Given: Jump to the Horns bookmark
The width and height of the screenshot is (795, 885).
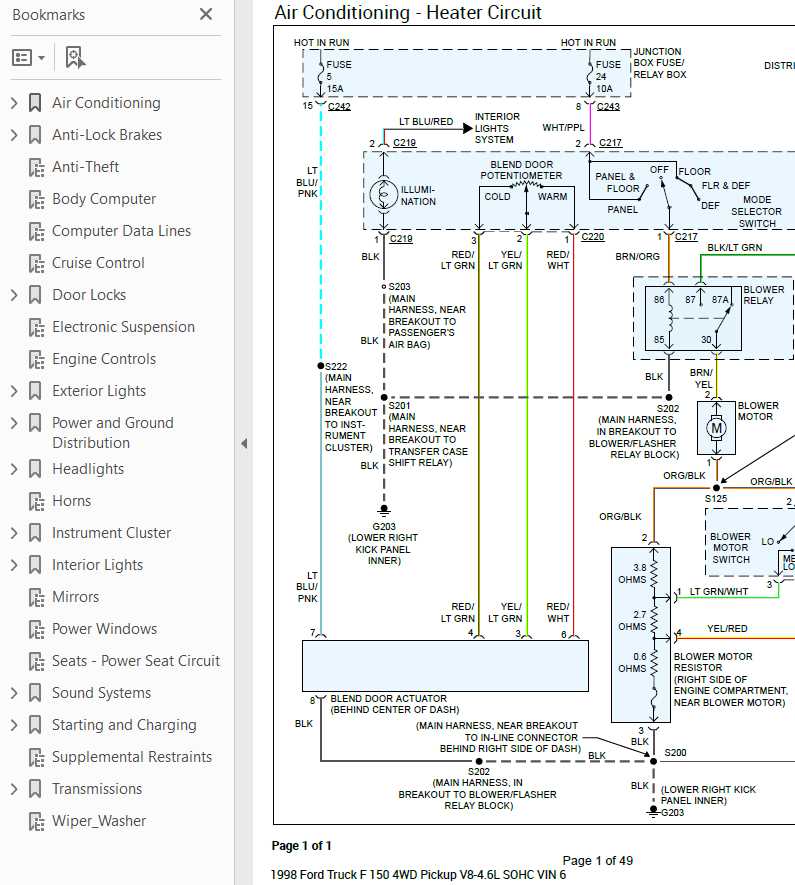Looking at the screenshot, I should [71, 501].
